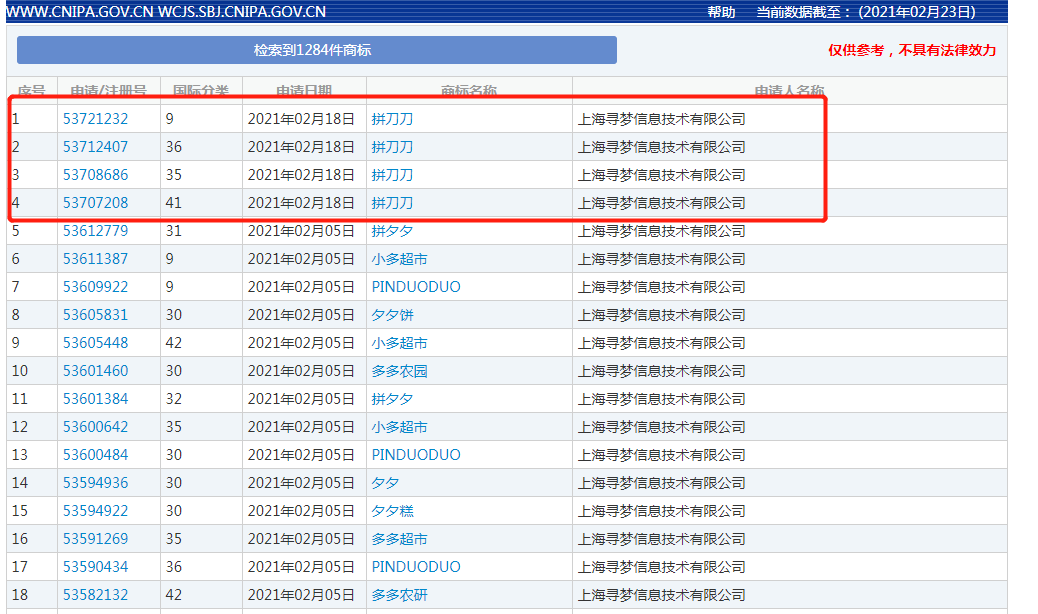The width and height of the screenshot is (1038, 614).
Task: Open registration number 53601384
Action: tap(95, 399)
